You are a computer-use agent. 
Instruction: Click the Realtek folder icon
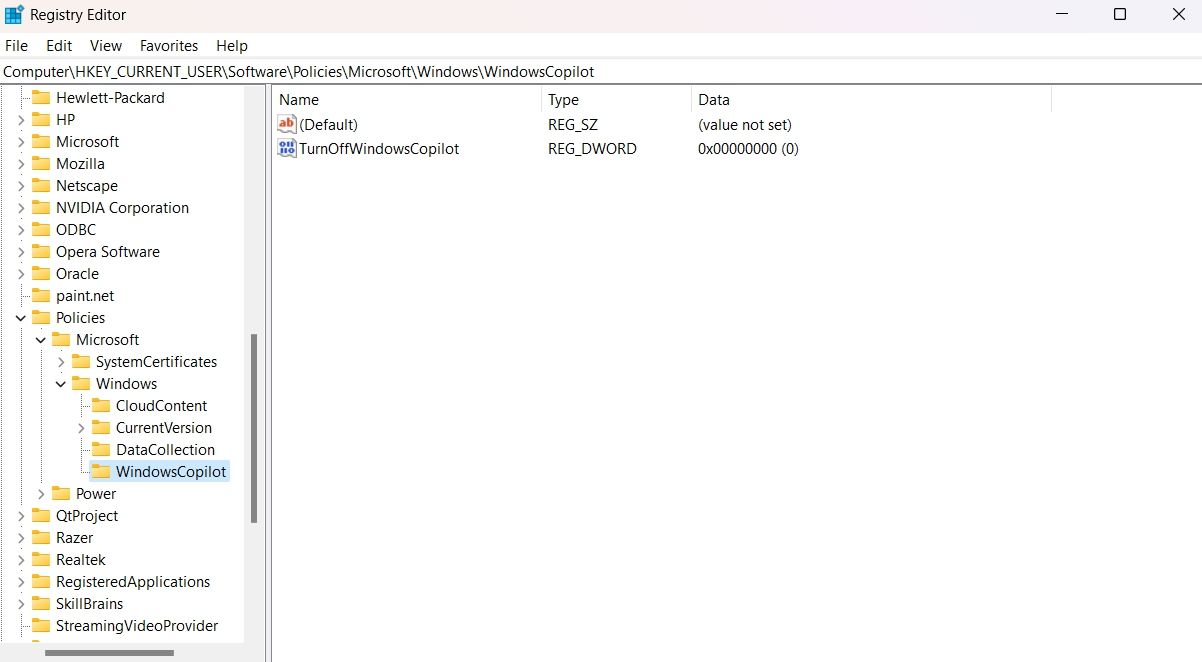pos(41,560)
